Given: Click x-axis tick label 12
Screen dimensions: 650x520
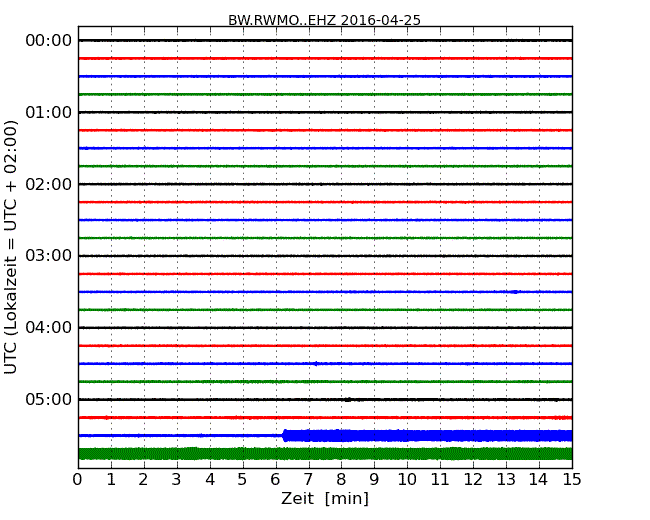Looking at the screenshot, I should click(x=473, y=480).
